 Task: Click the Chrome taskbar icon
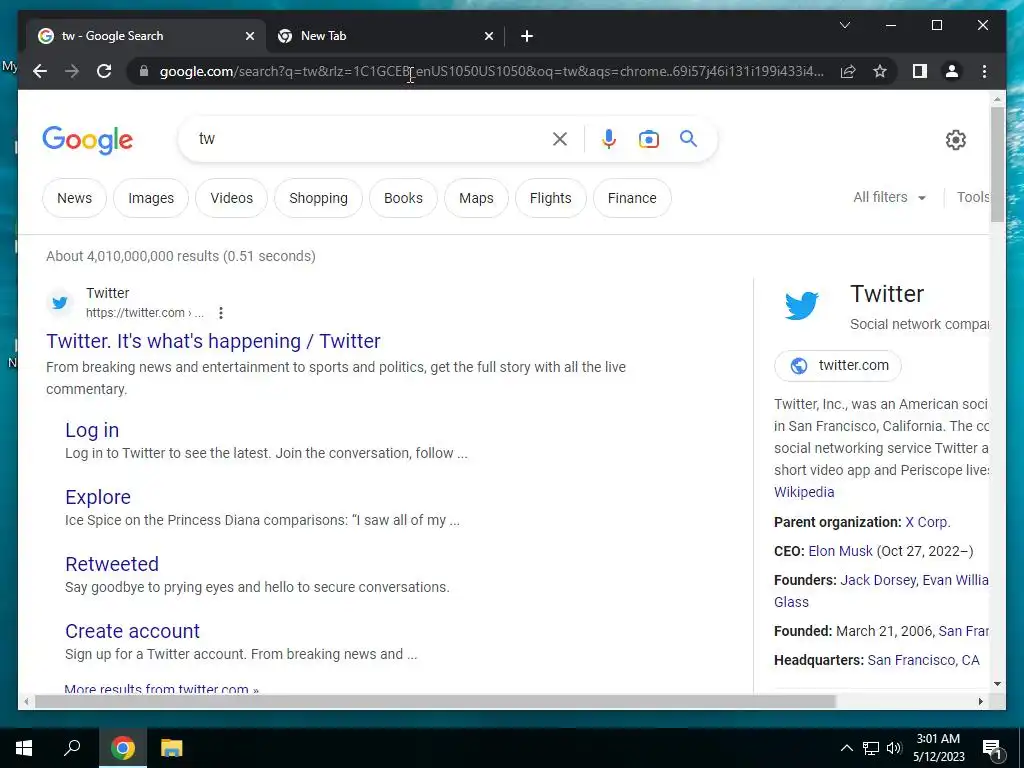(123, 748)
